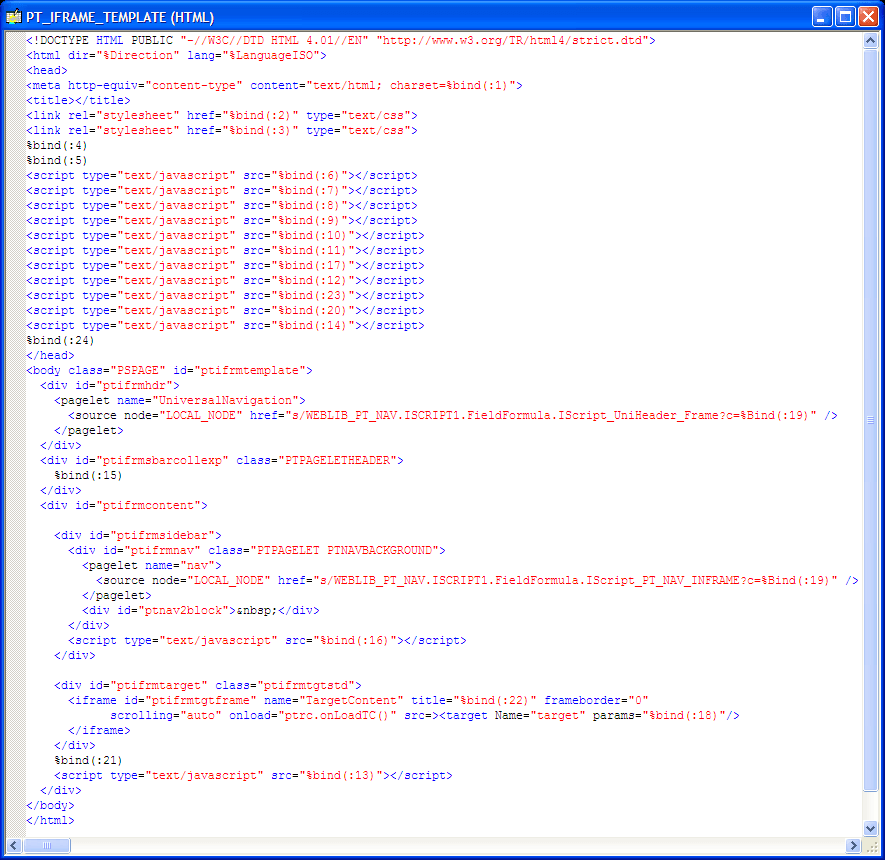This screenshot has width=885, height=860.
Task: Click the scroll-down arrow on the vertical scrollbar
Action: 870,828
